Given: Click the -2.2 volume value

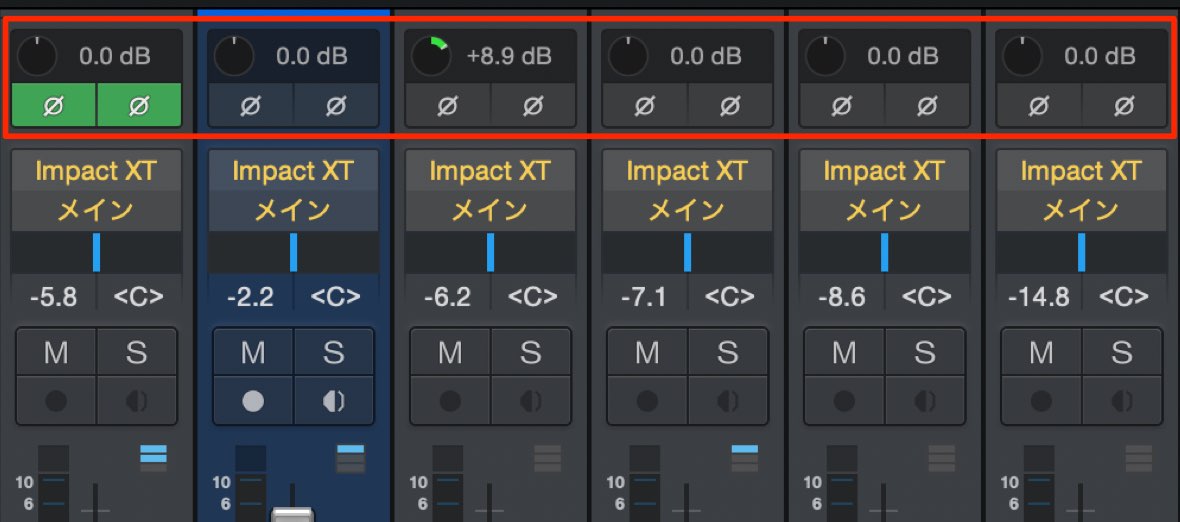Looking at the screenshot, I should pyautogui.click(x=250, y=296).
